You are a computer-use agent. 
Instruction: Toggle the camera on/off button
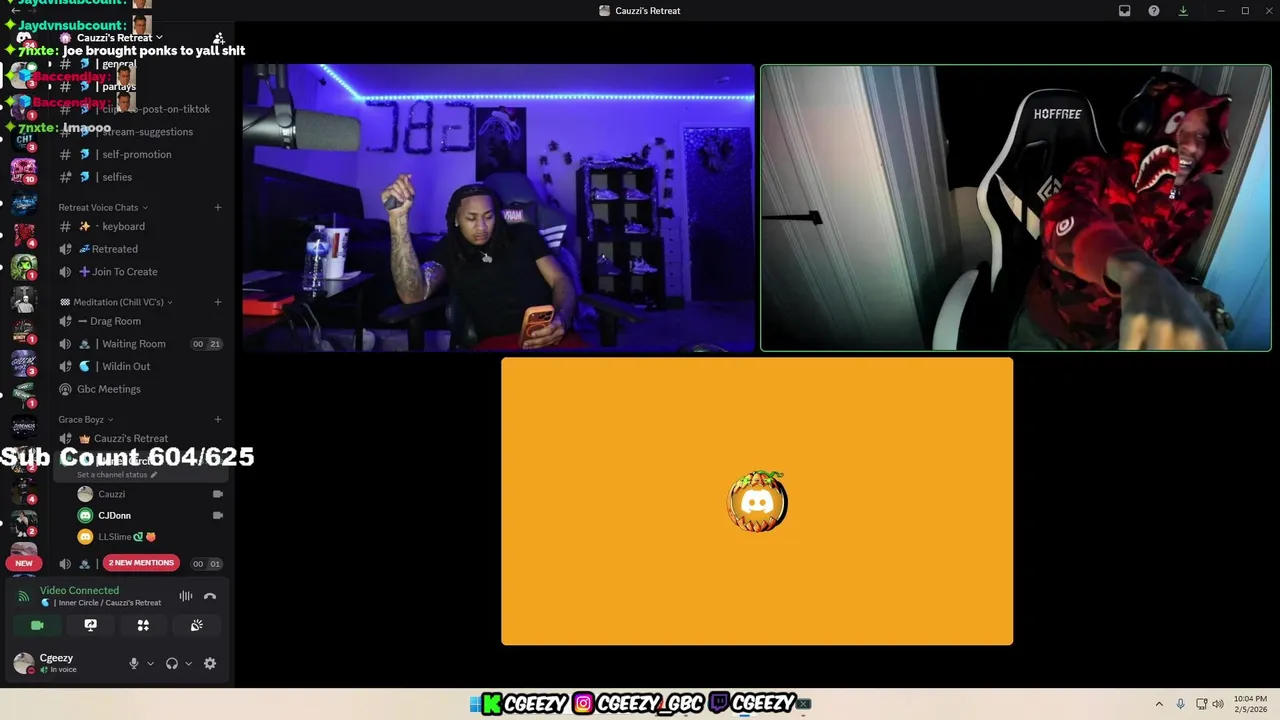click(x=37, y=625)
